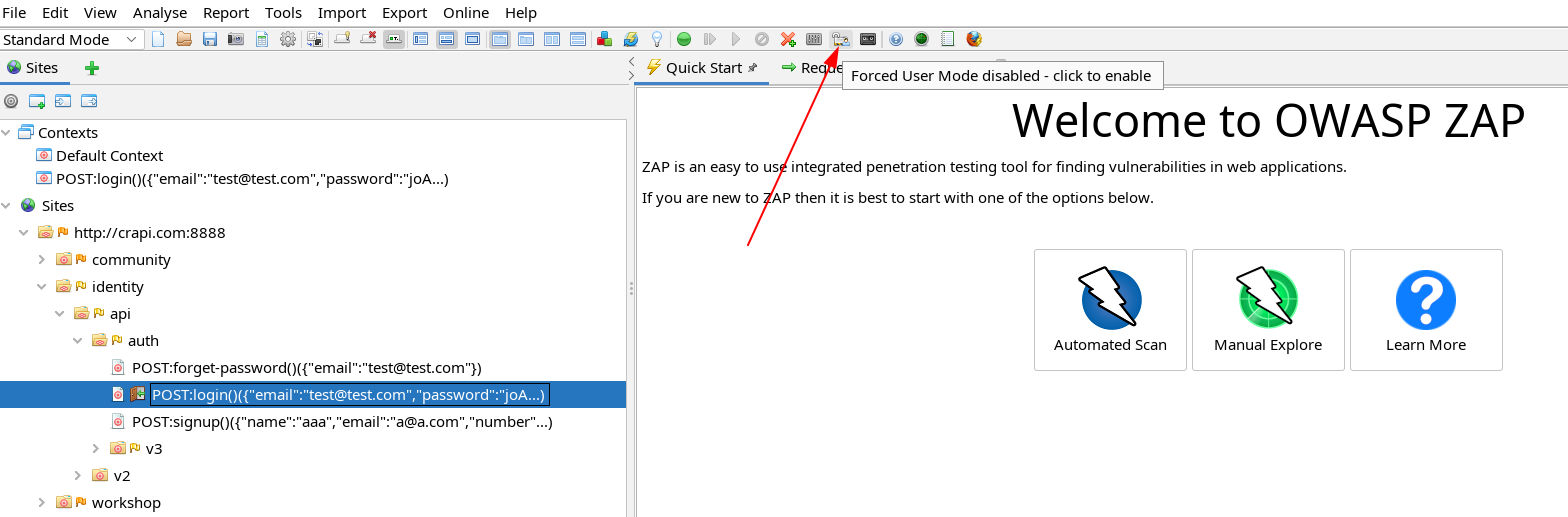The image size is (1568, 517).
Task: Launch Firefox browser from toolbar
Action: (x=974, y=39)
